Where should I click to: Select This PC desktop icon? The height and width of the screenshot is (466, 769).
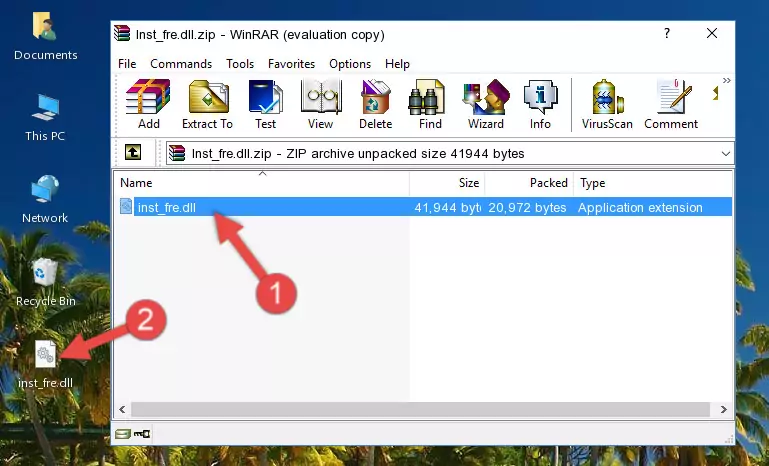45,118
